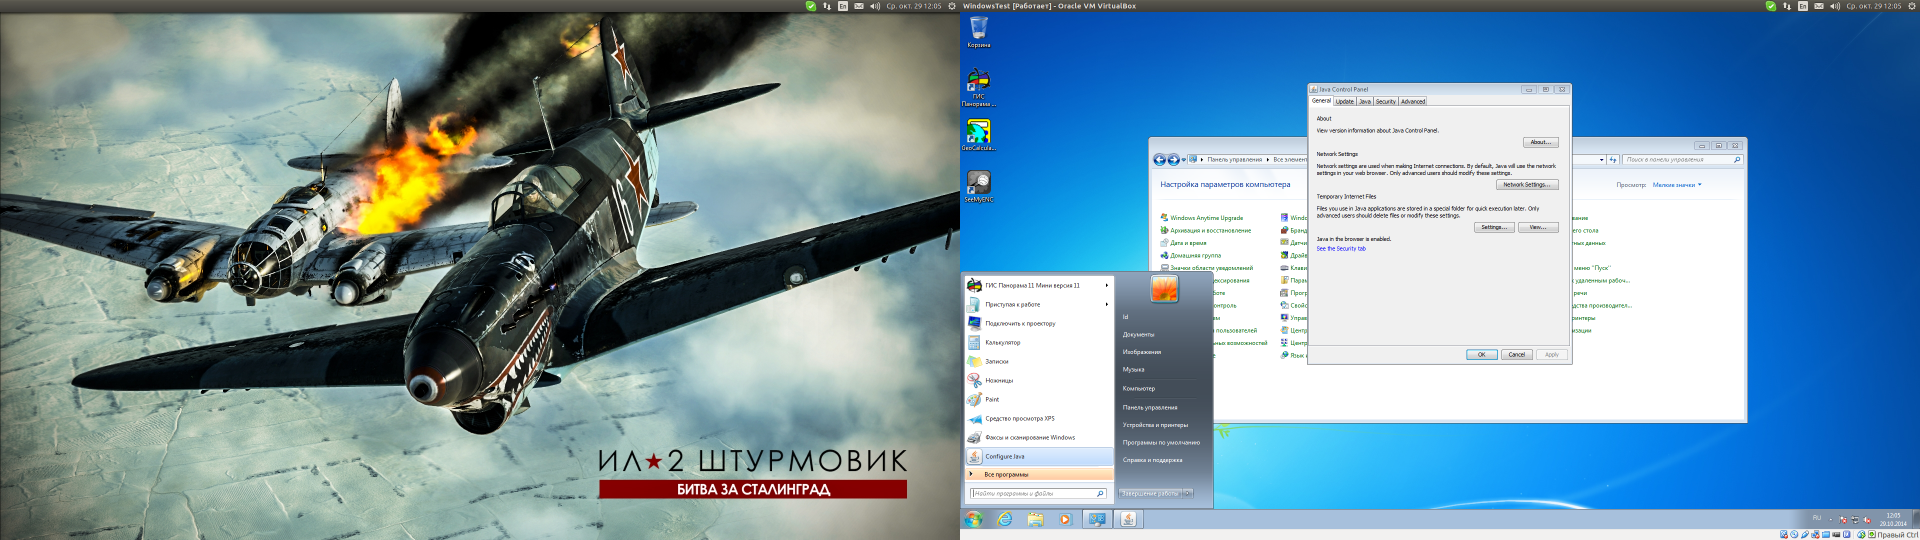Open the Control Panel address bar dropdown arrow
Image resolution: width=1920 pixels, height=540 pixels.
click(1601, 160)
